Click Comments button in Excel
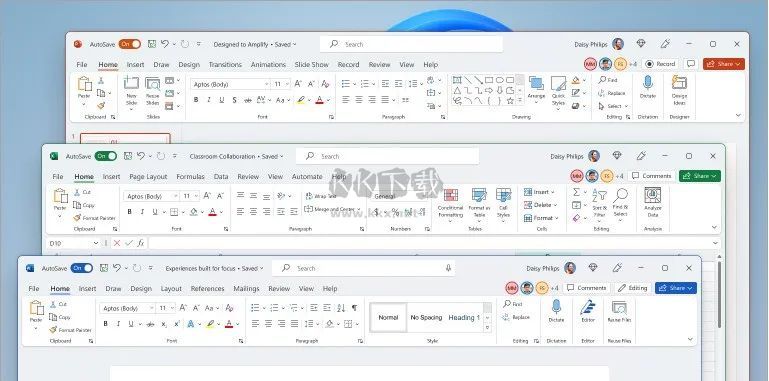769x381 pixels. pyautogui.click(x=651, y=176)
